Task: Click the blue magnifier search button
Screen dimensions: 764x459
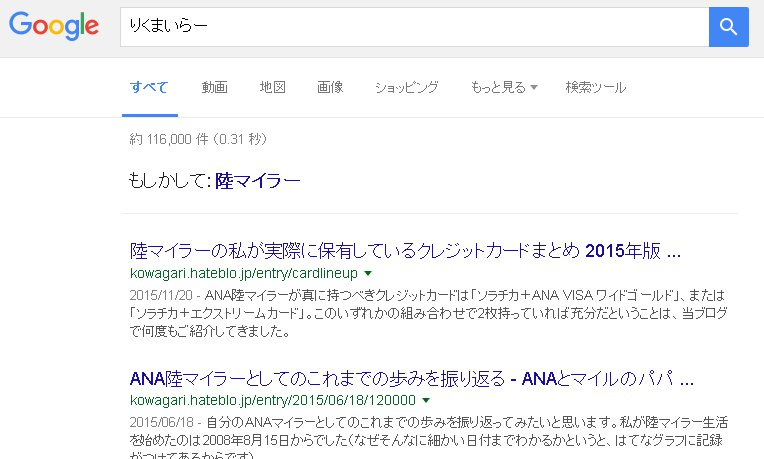Action: 728,27
